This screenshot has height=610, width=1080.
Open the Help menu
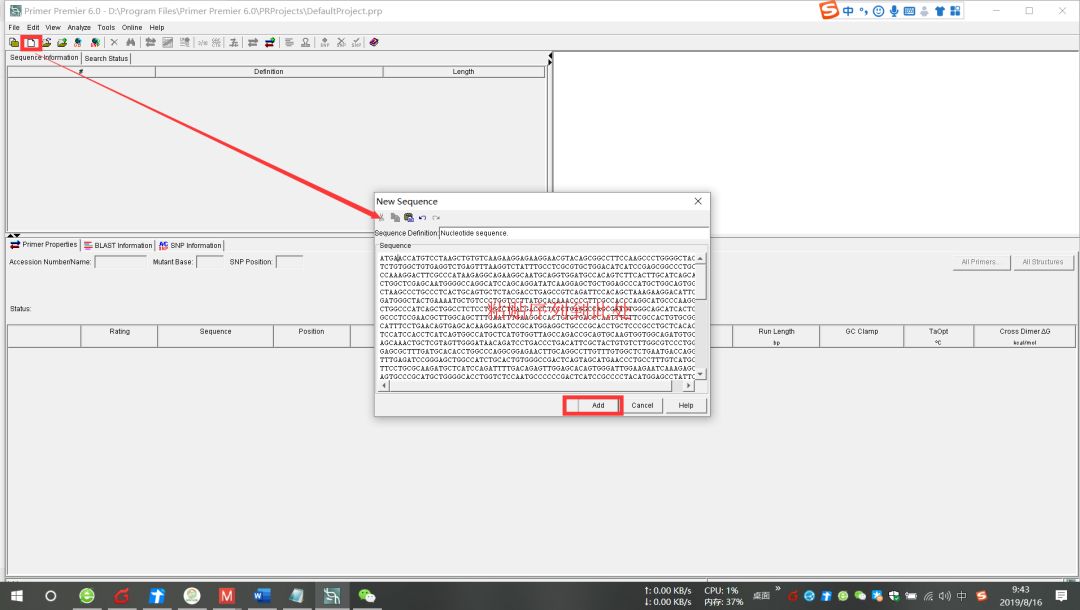(x=157, y=28)
